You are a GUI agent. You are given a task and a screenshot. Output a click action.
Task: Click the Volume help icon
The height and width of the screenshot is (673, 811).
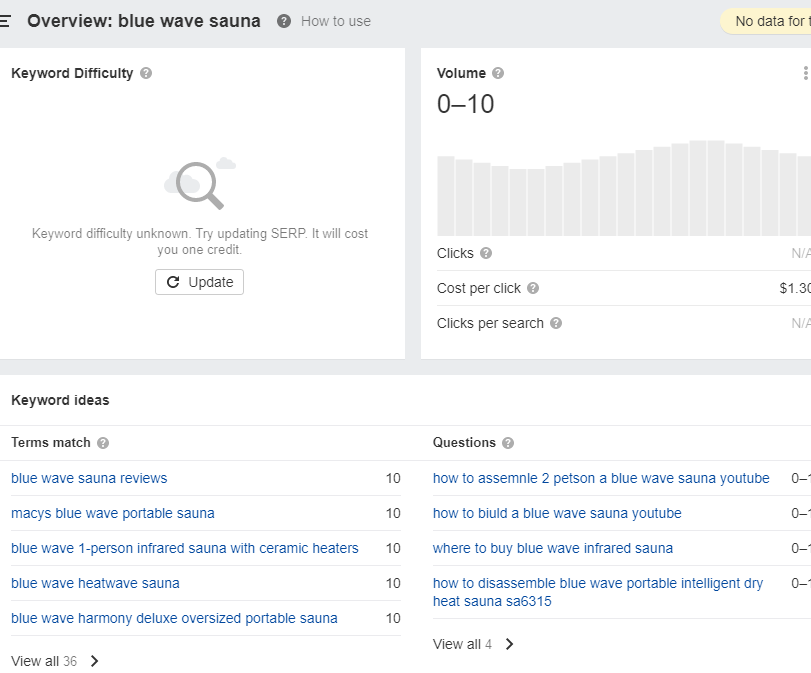pyautogui.click(x=498, y=73)
